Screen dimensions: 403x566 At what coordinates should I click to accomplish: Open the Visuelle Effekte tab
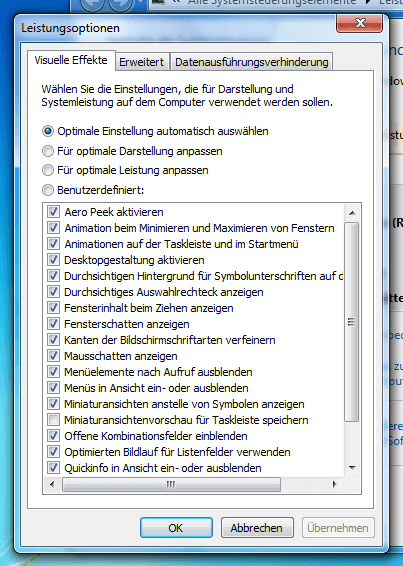pyautogui.click(x=71, y=60)
